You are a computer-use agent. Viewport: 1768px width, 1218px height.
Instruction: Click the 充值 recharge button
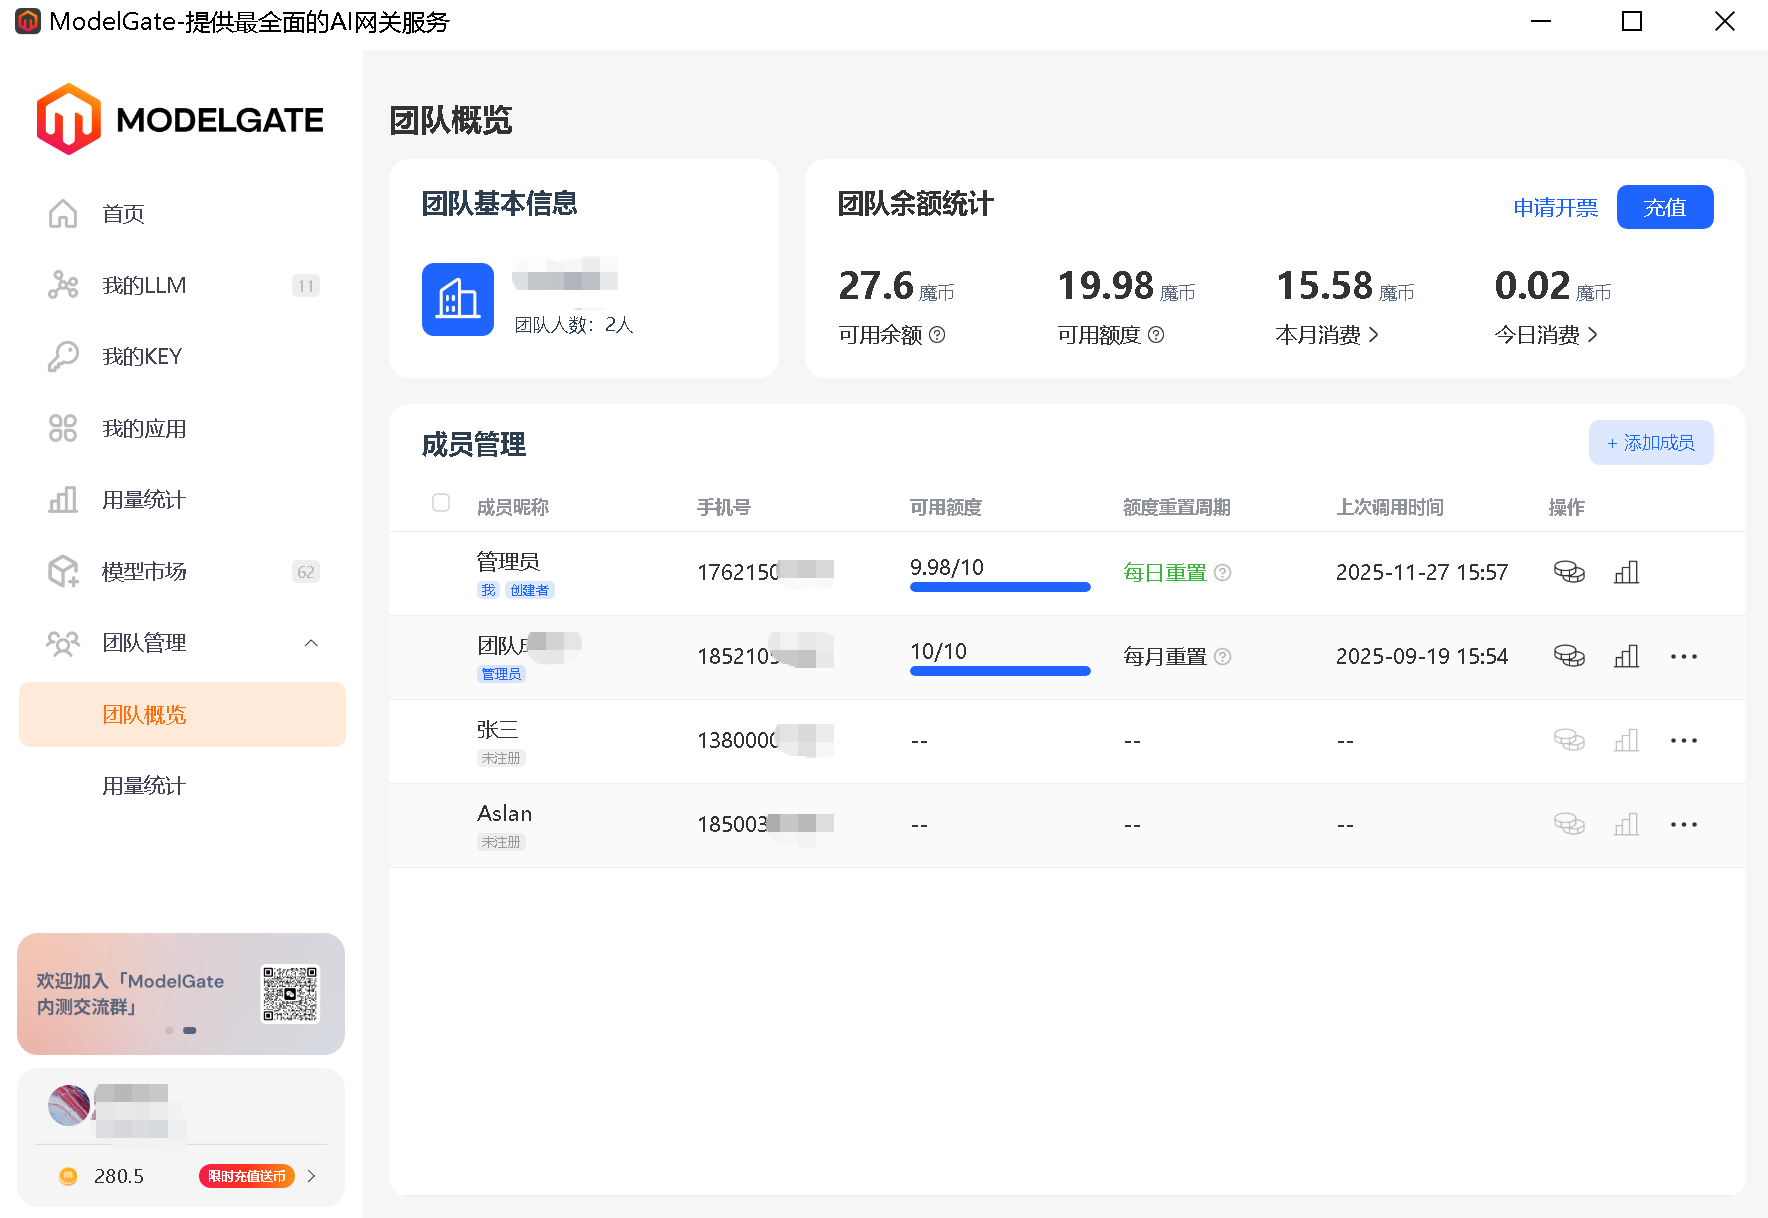point(1664,207)
